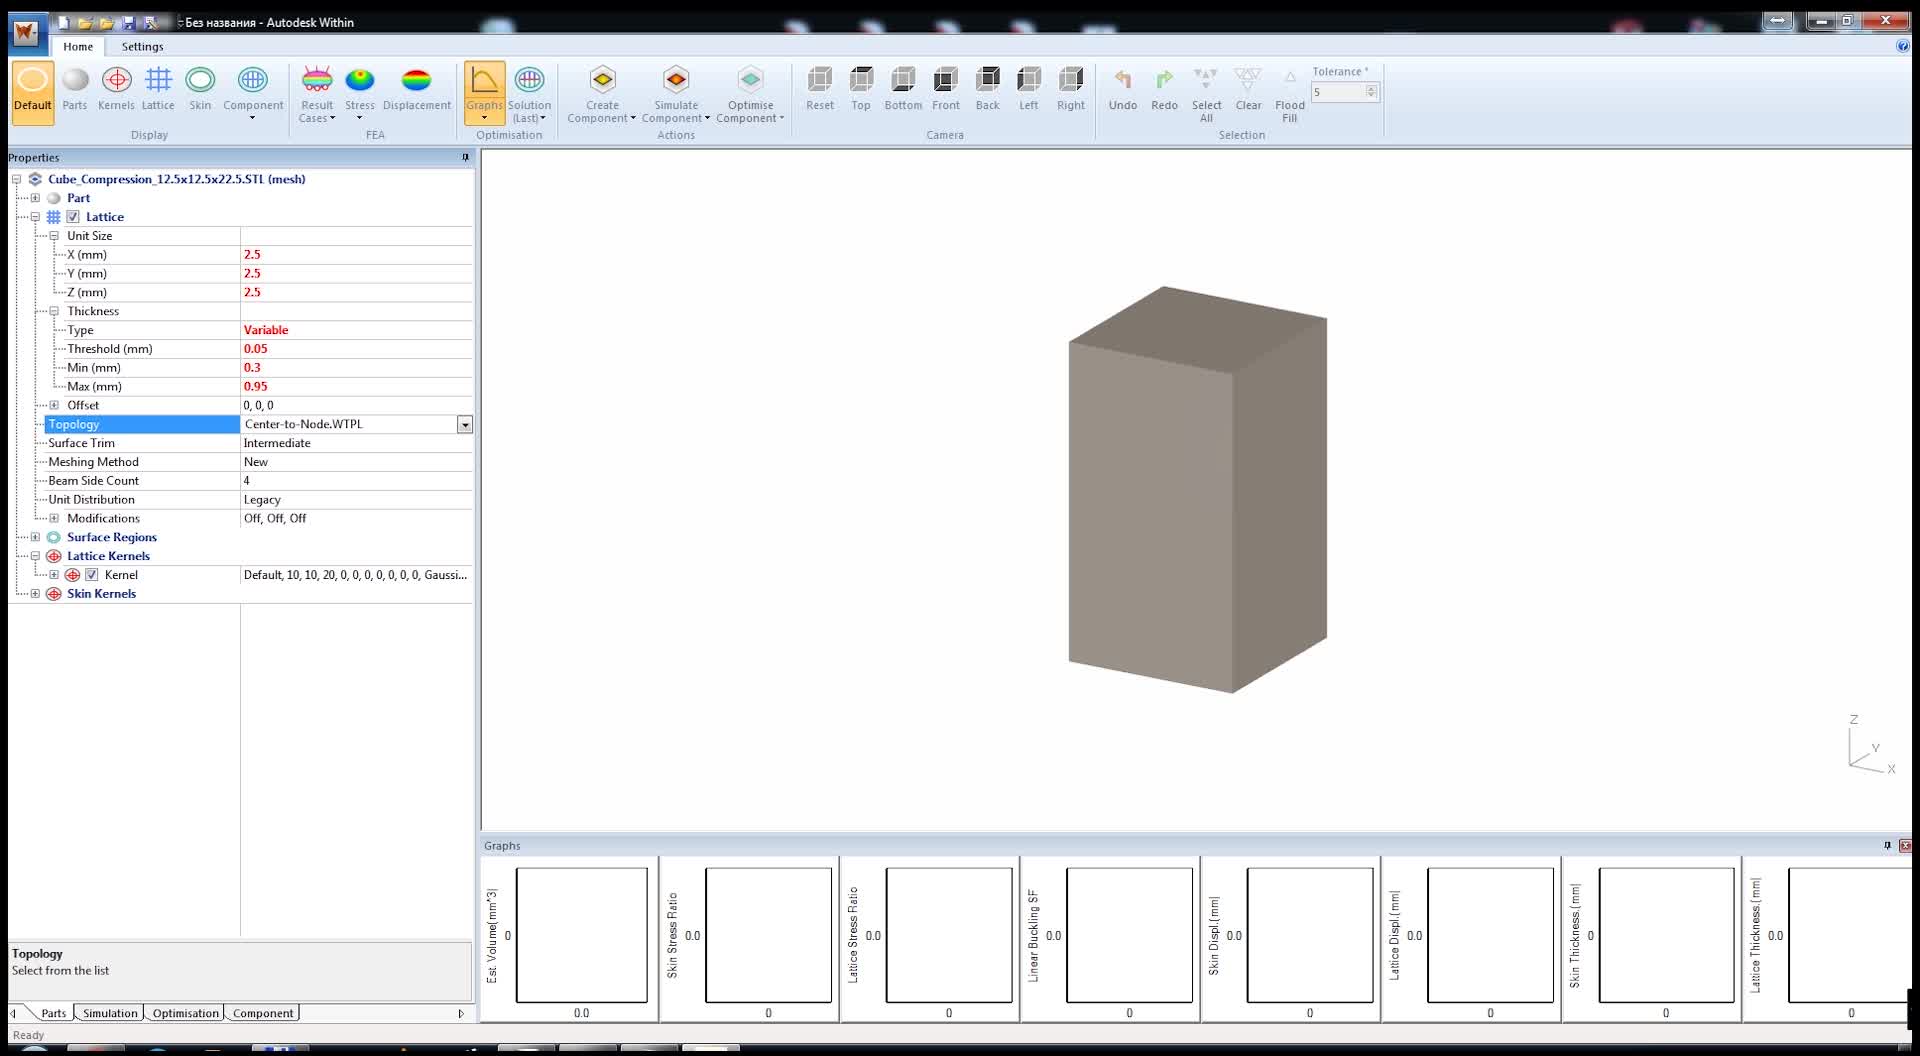Open the Topology dropdown arrow
The image size is (1920, 1056).
465,425
